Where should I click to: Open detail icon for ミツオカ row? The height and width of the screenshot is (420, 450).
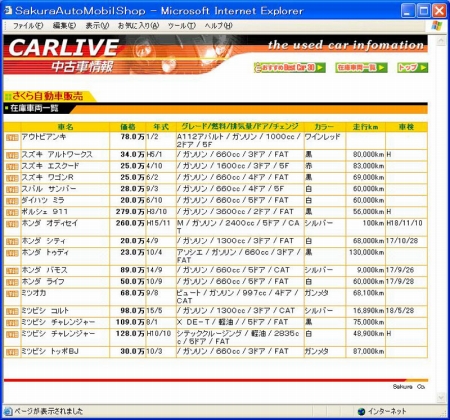click(x=12, y=294)
